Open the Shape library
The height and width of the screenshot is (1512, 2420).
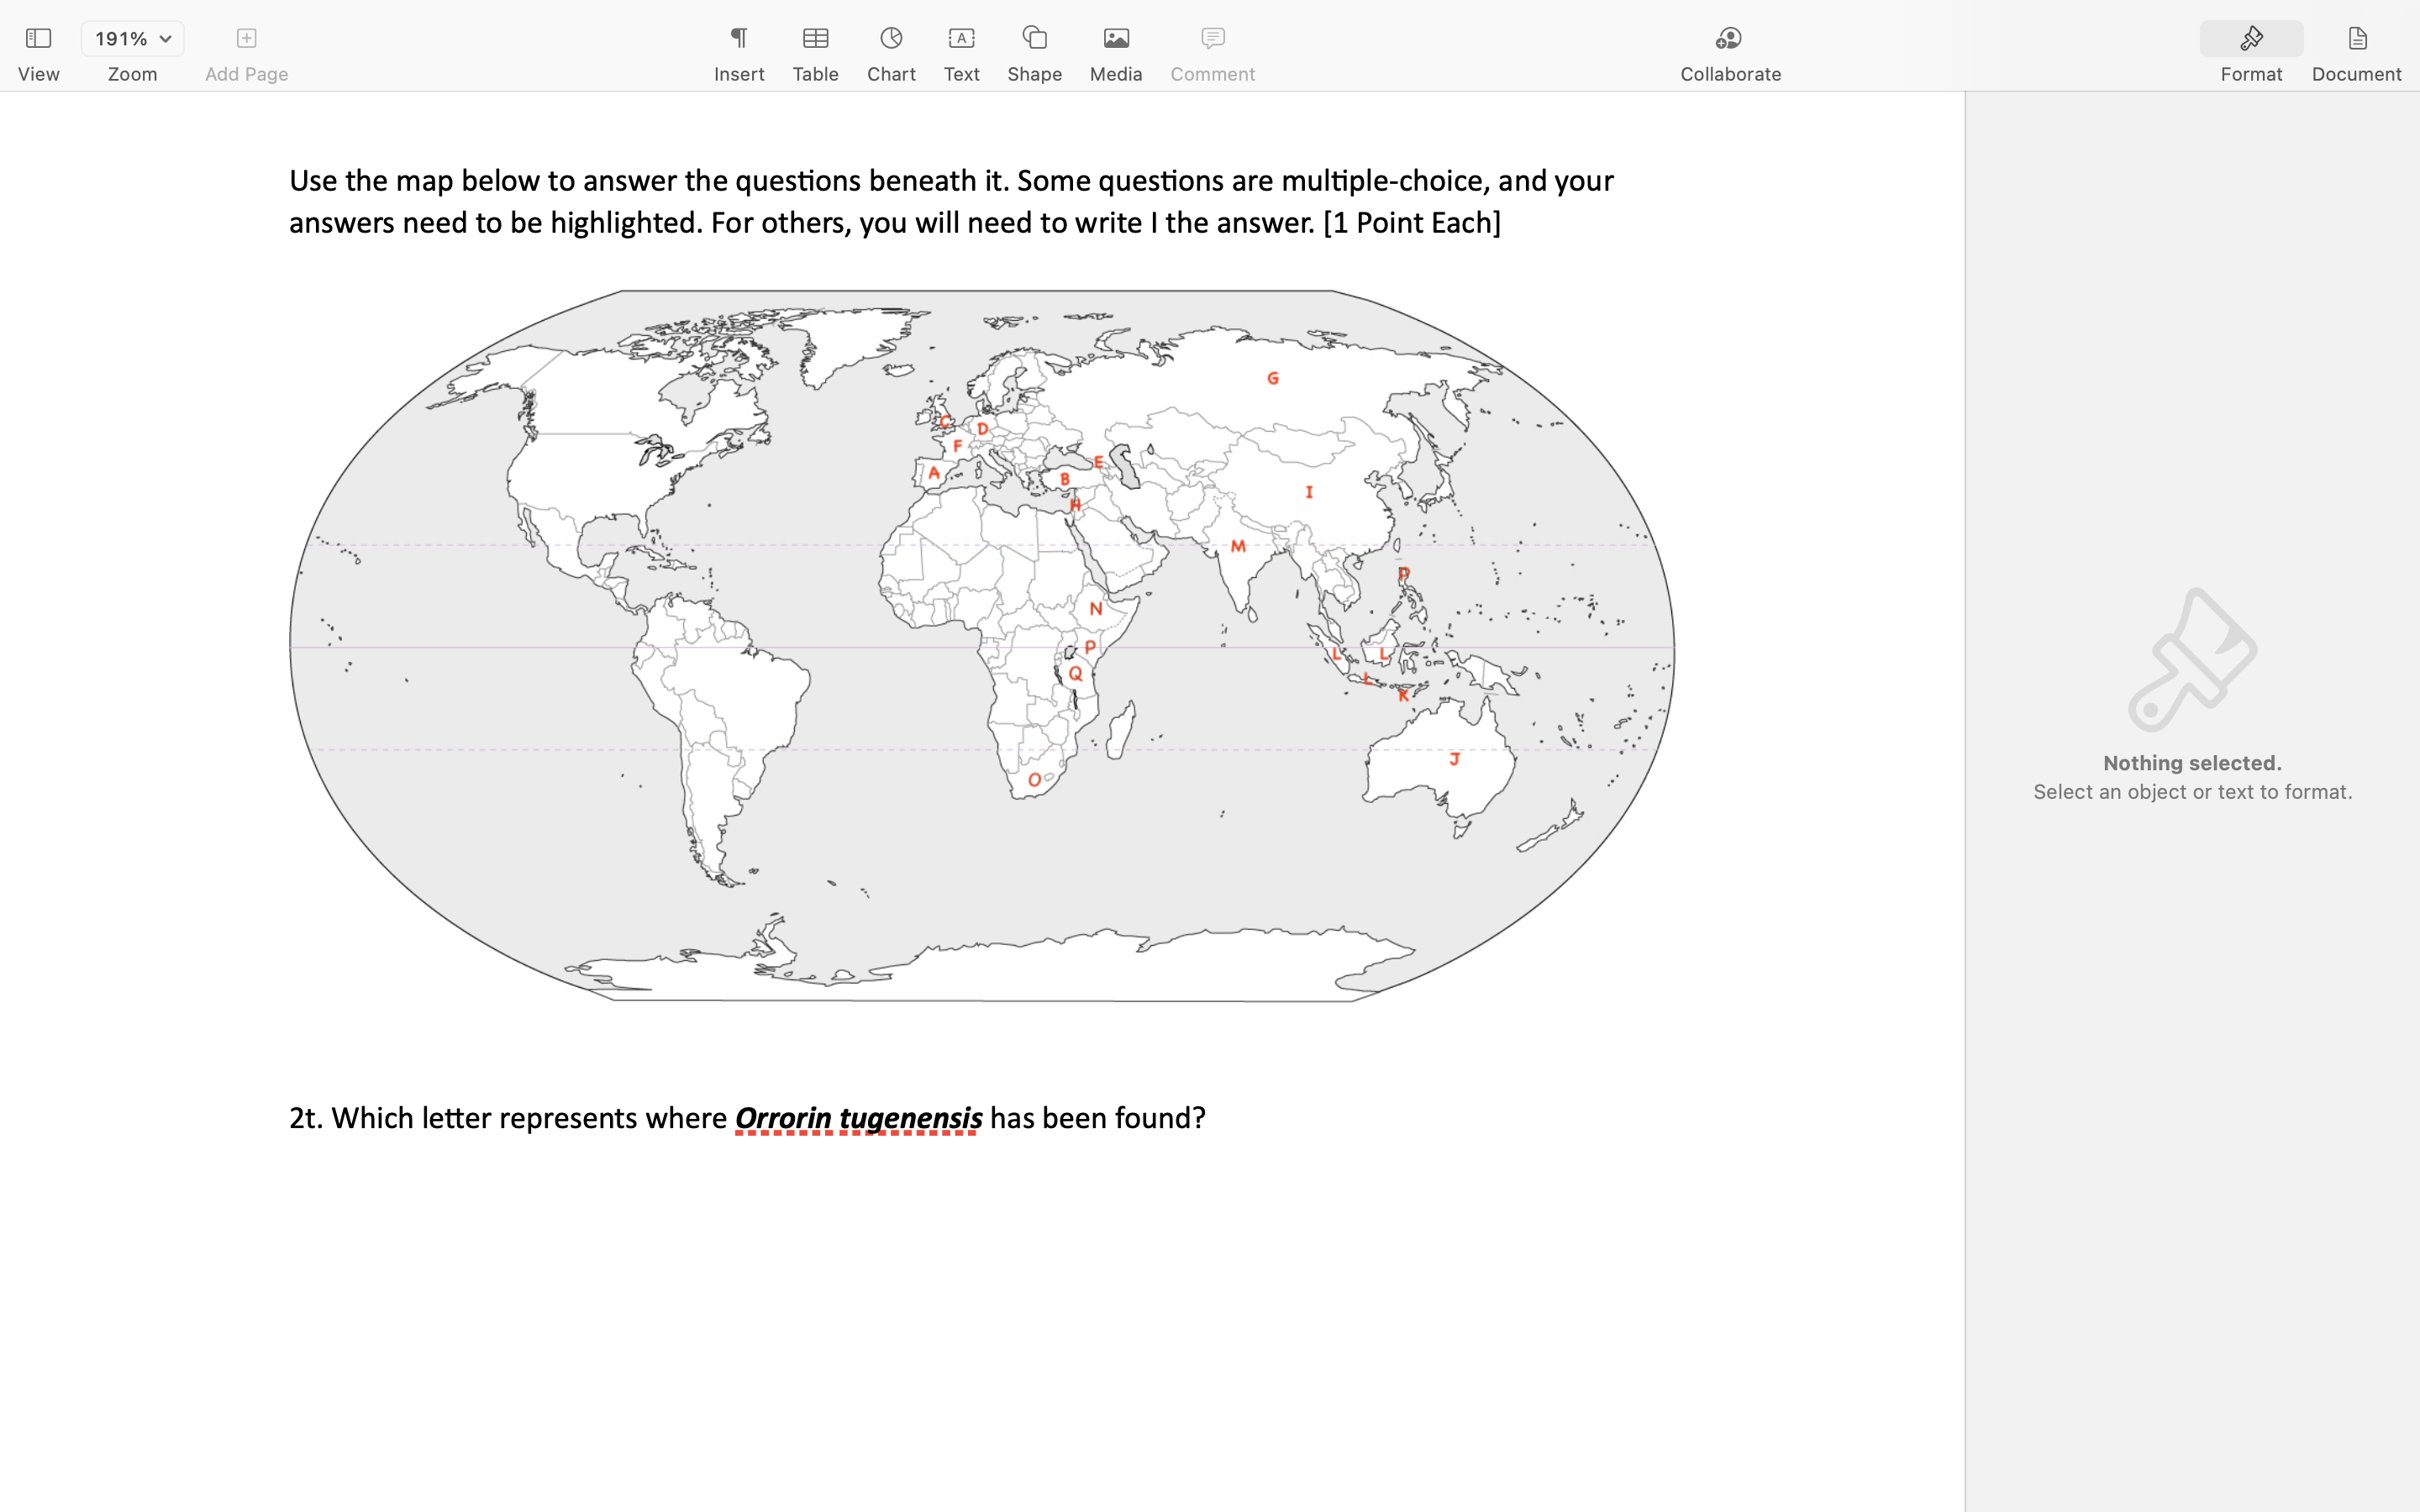(x=1034, y=38)
